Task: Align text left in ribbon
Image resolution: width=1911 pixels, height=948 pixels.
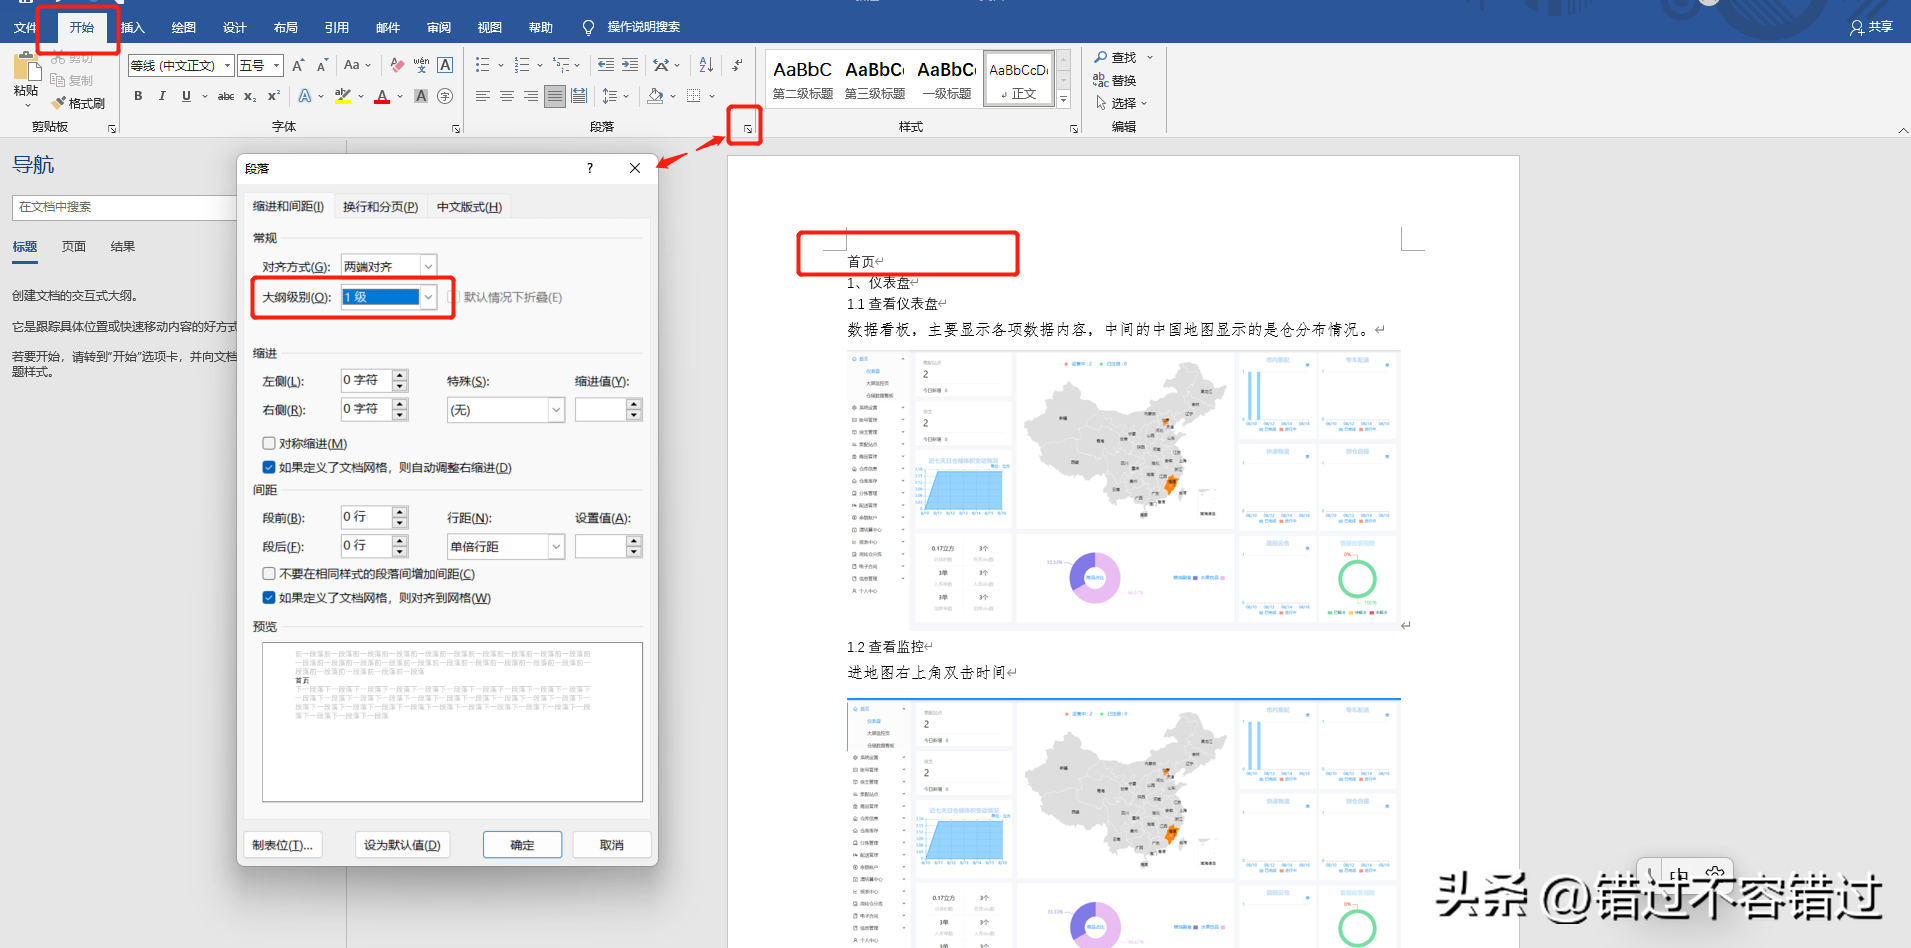Action: (x=483, y=96)
